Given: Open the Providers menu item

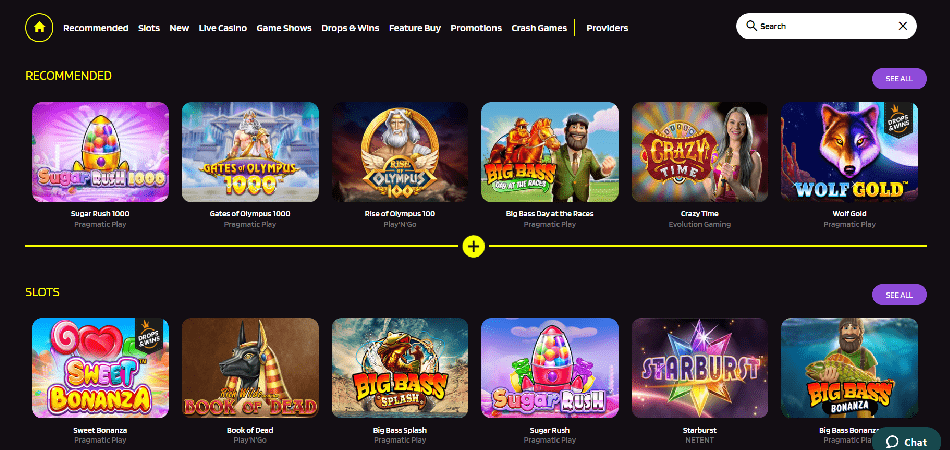Looking at the screenshot, I should click(607, 28).
